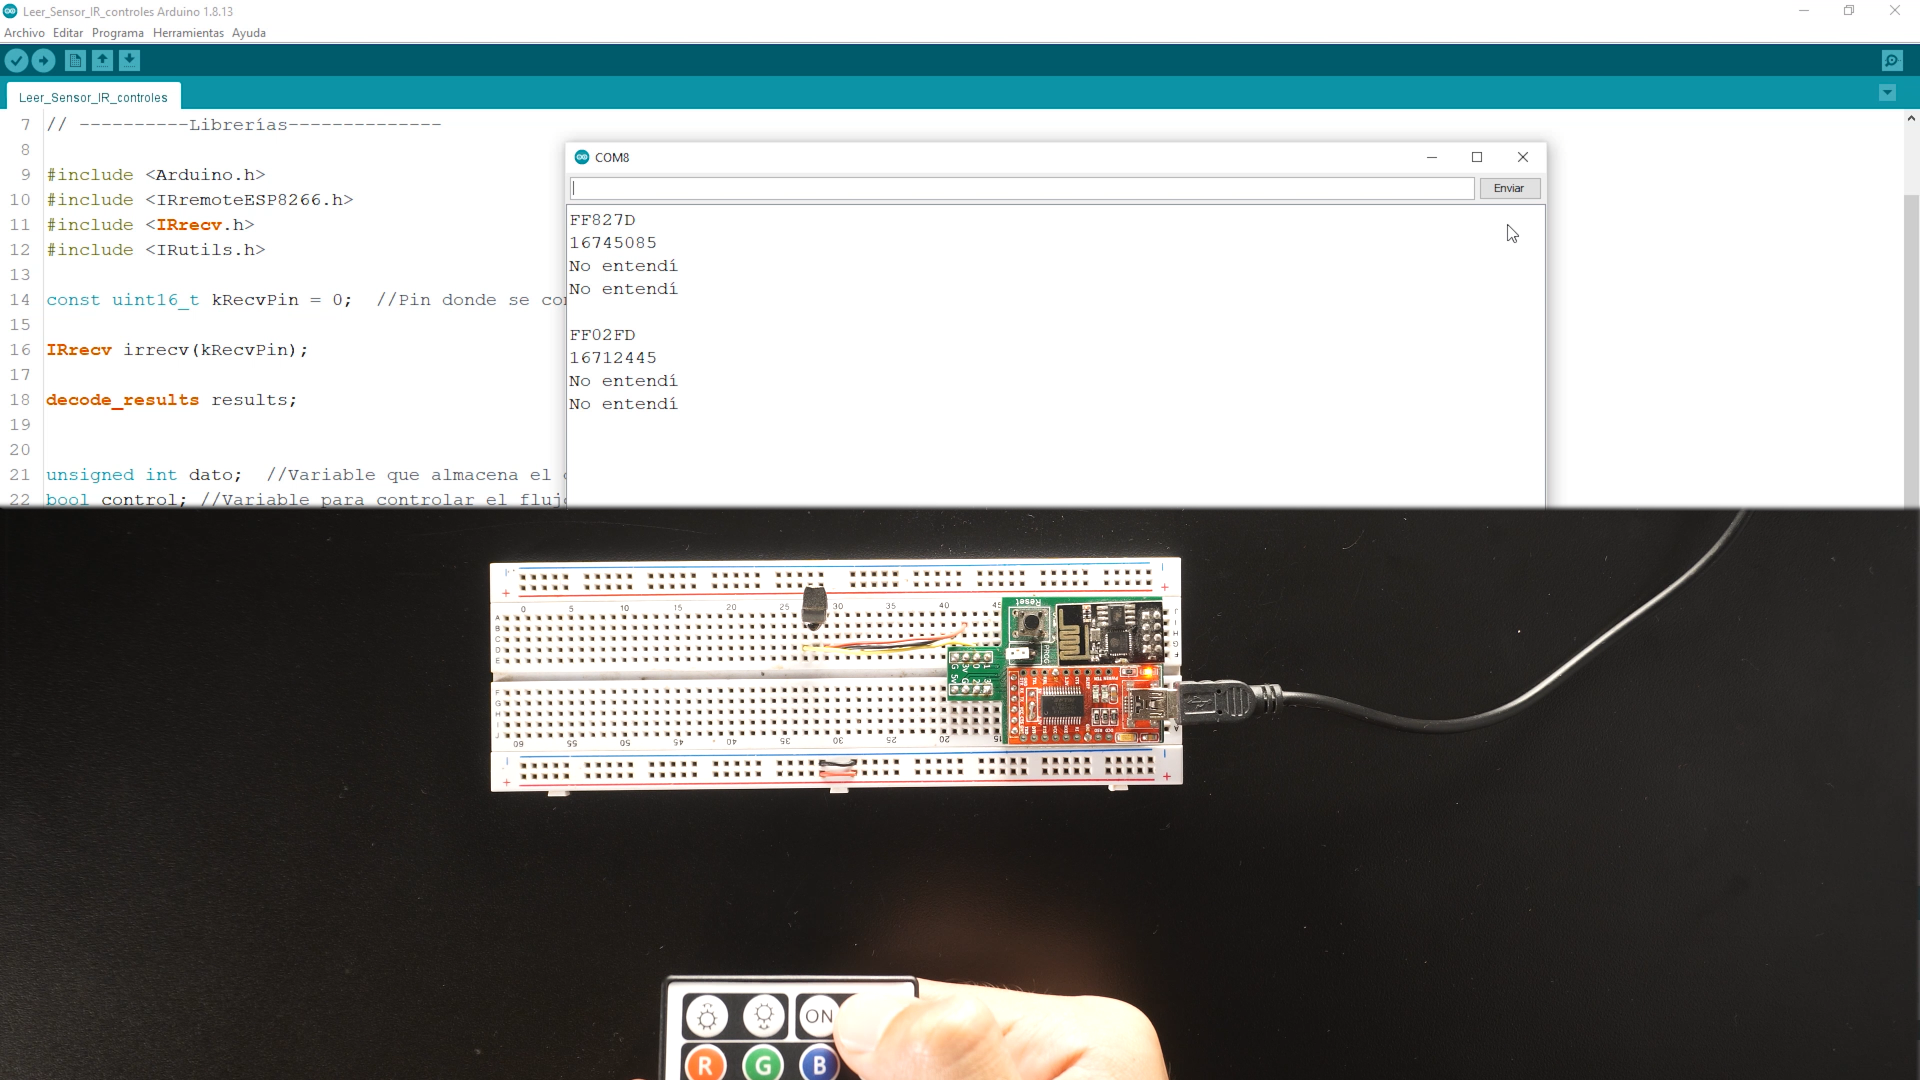Click Enviar button in COM8 monitor
The height and width of the screenshot is (1080, 1920).
point(1507,187)
